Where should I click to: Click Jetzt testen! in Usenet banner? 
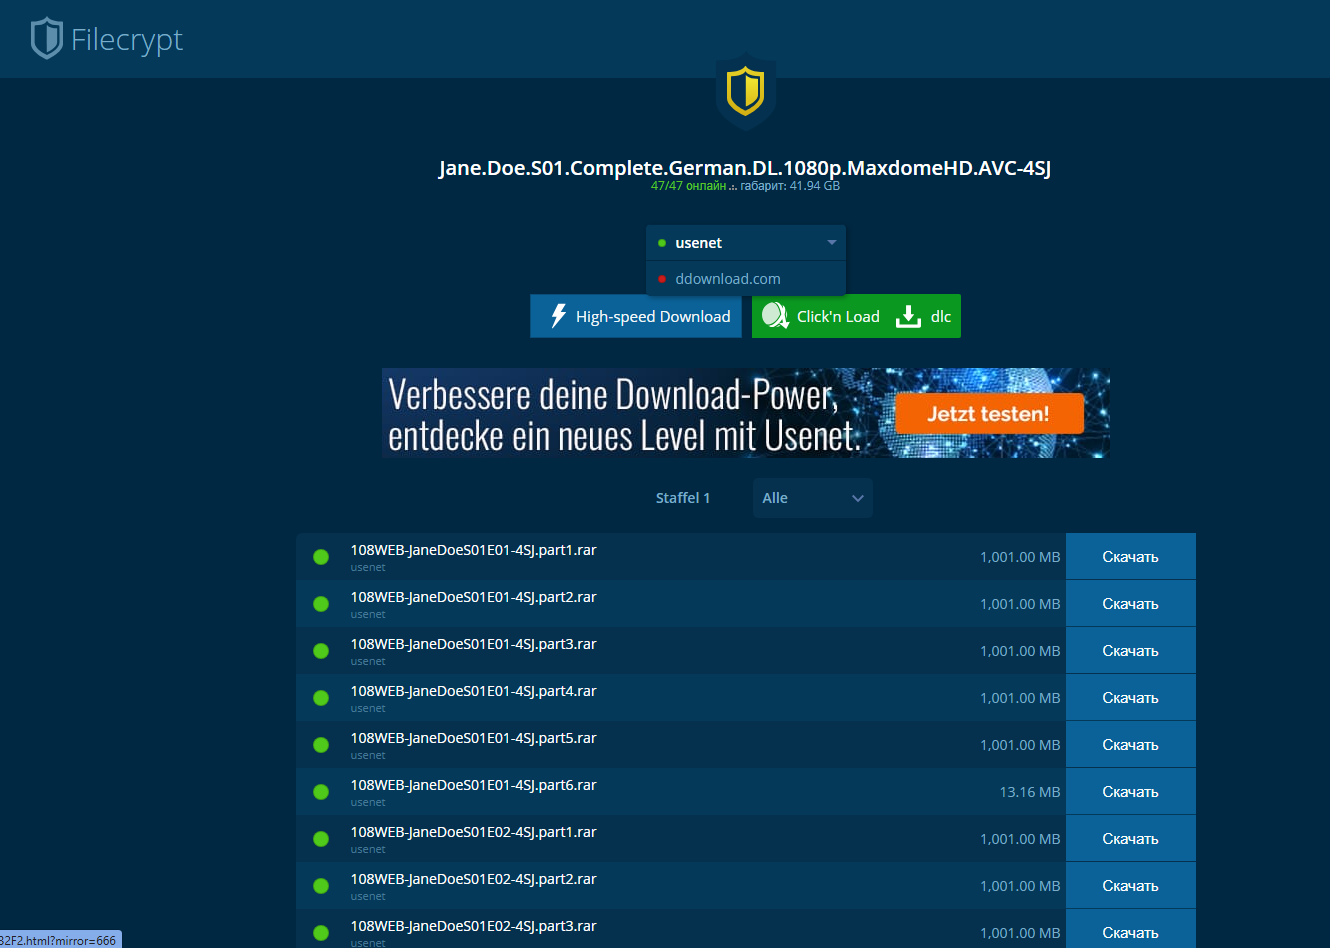click(x=988, y=414)
